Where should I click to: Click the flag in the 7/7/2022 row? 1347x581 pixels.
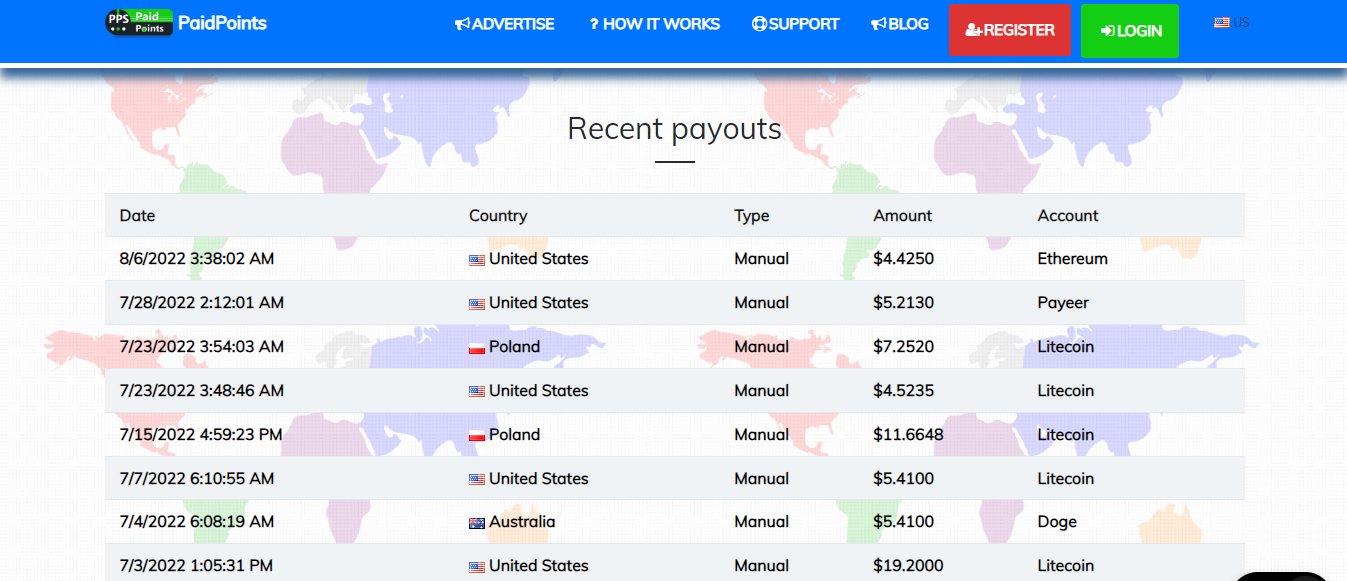click(477, 480)
